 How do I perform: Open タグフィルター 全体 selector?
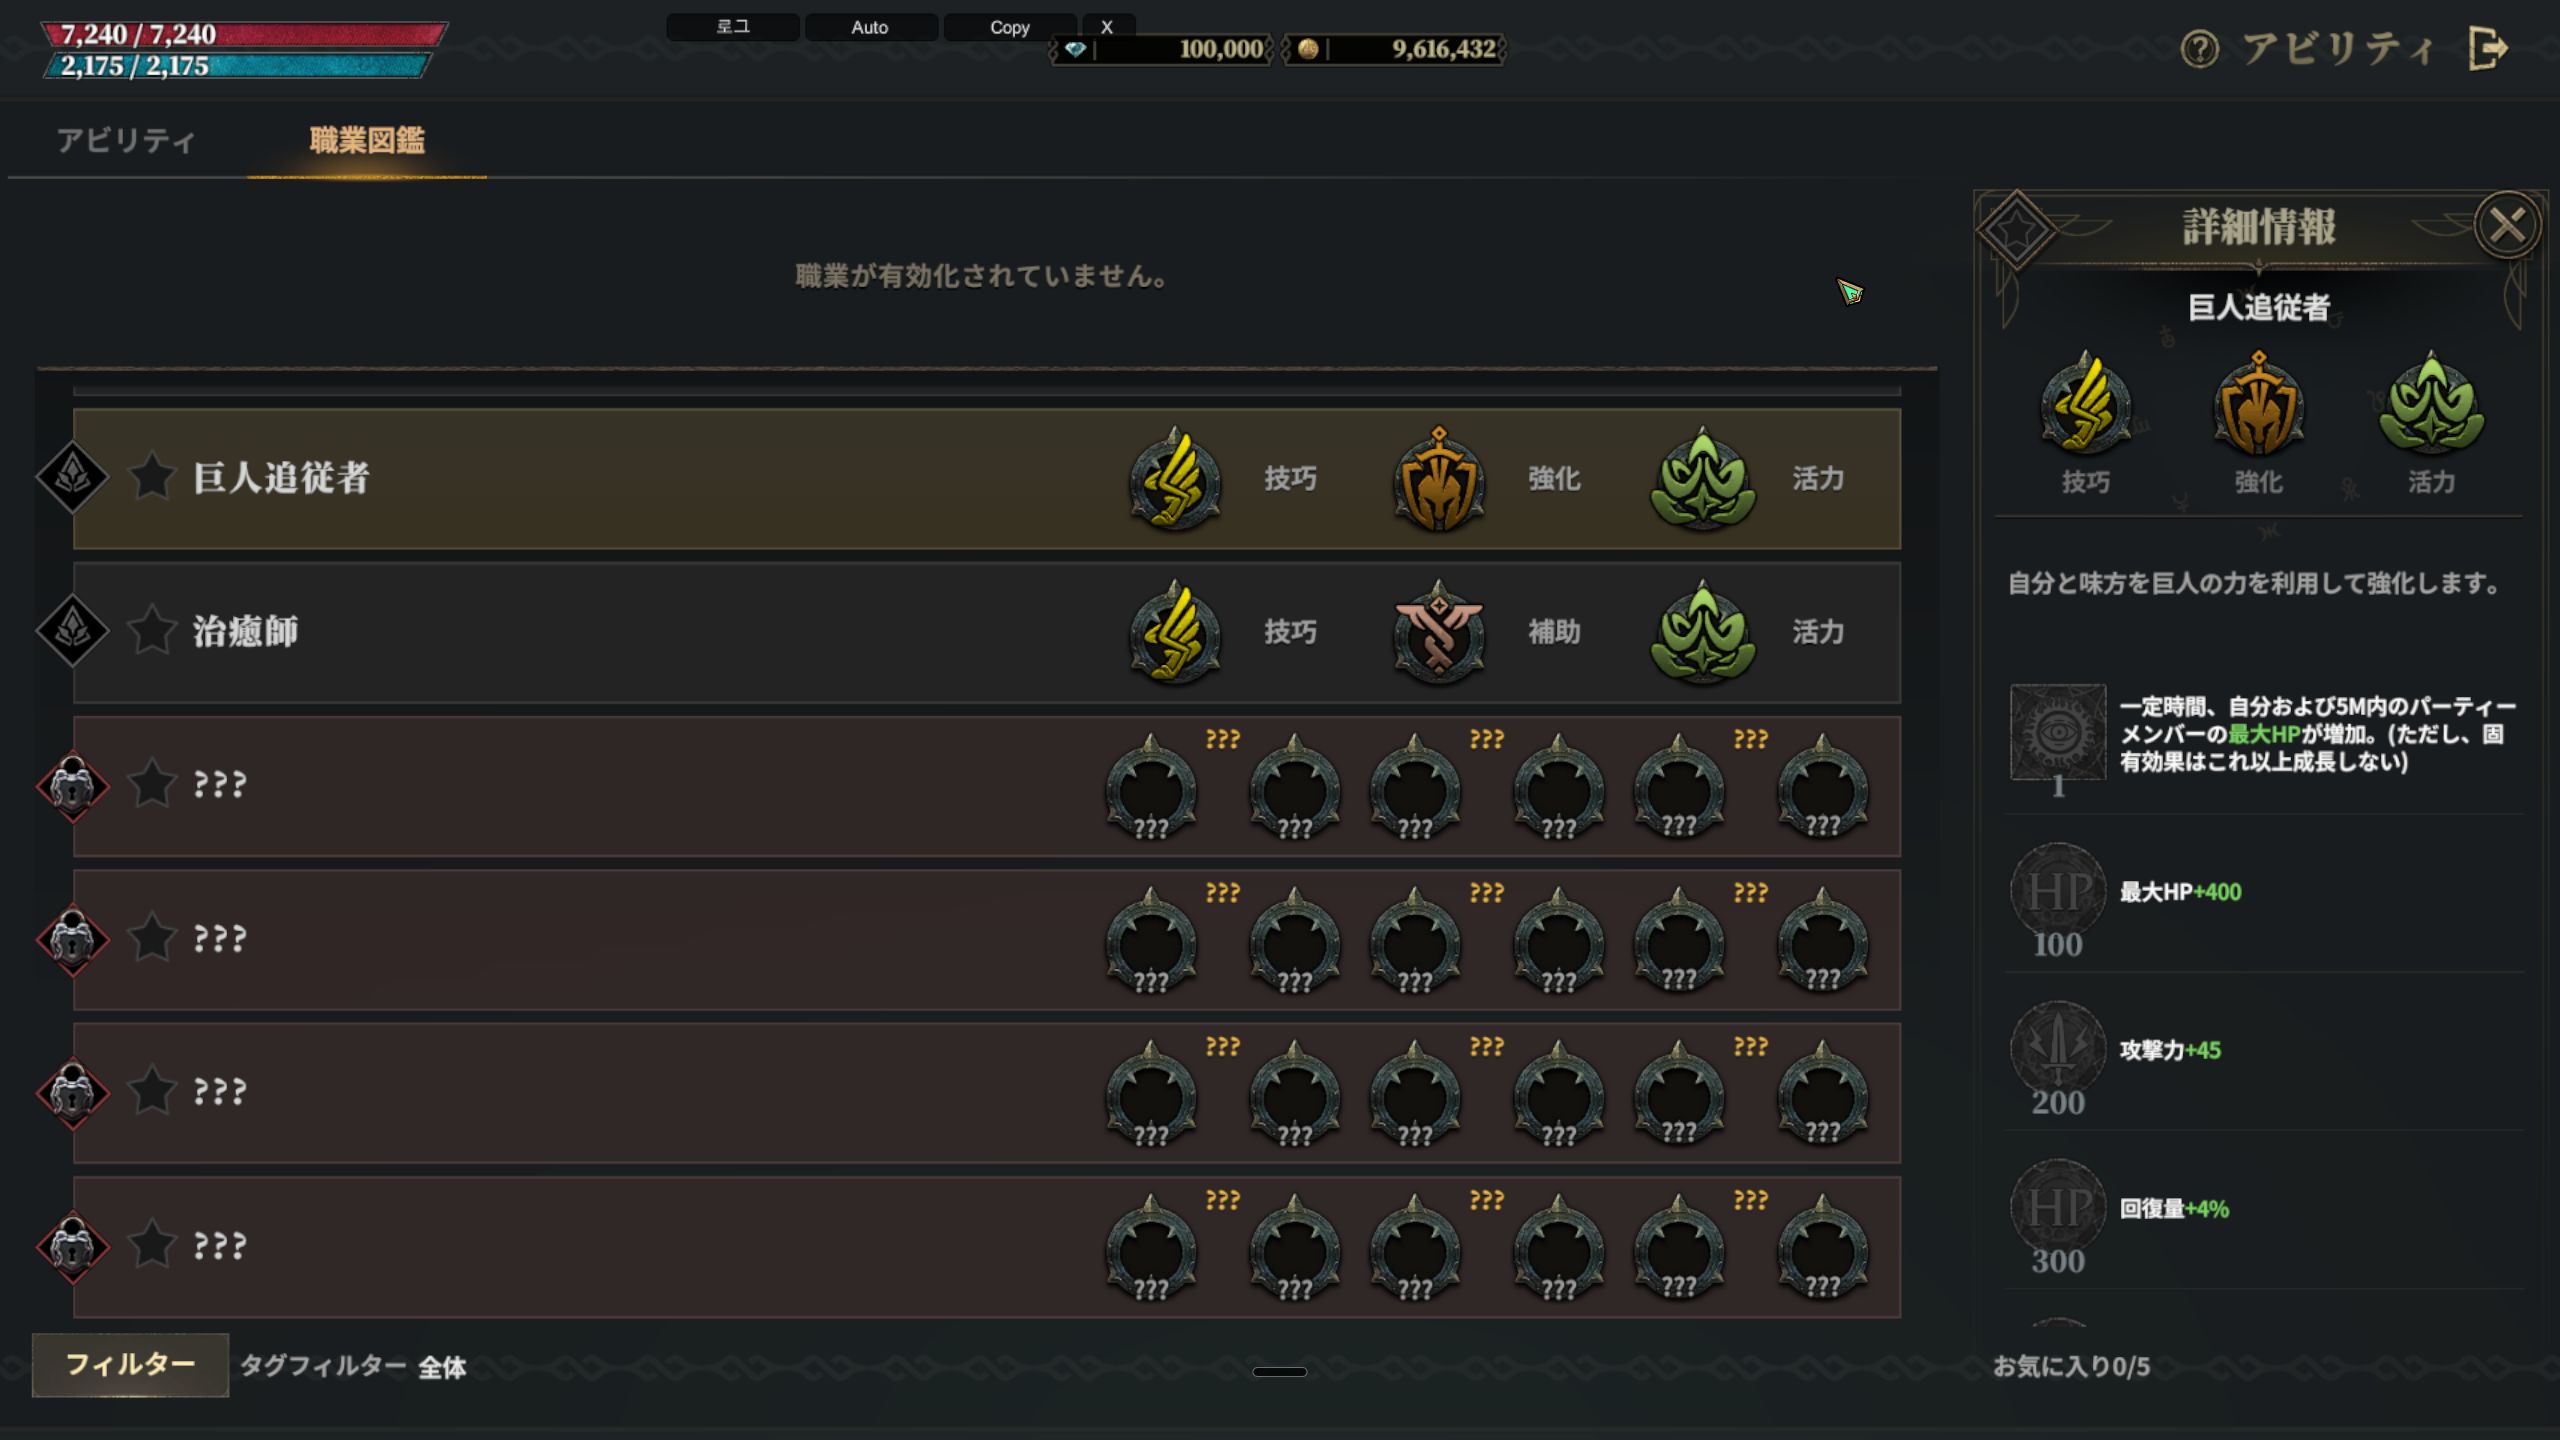pos(353,1366)
